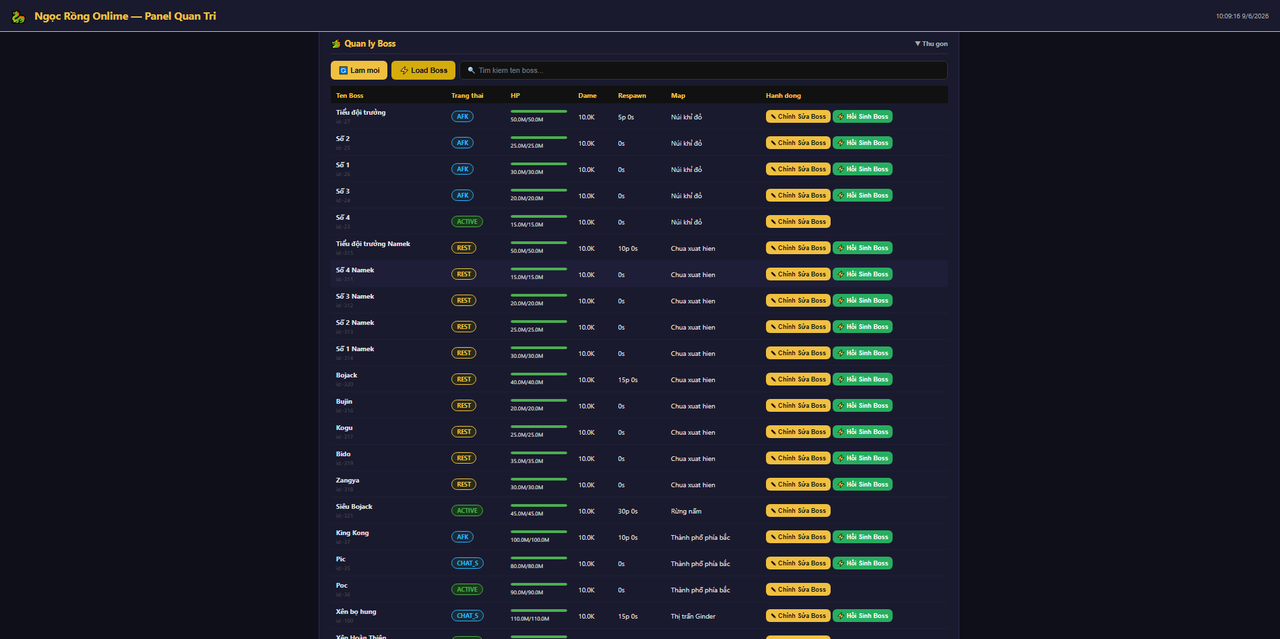Click the revive lightning icon for King Kong

(841, 537)
